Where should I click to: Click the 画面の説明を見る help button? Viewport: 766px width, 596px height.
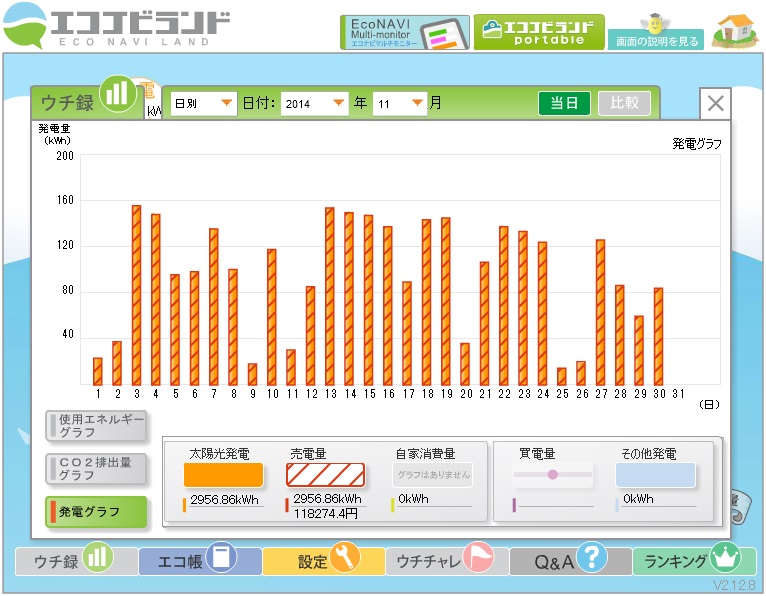coord(656,40)
